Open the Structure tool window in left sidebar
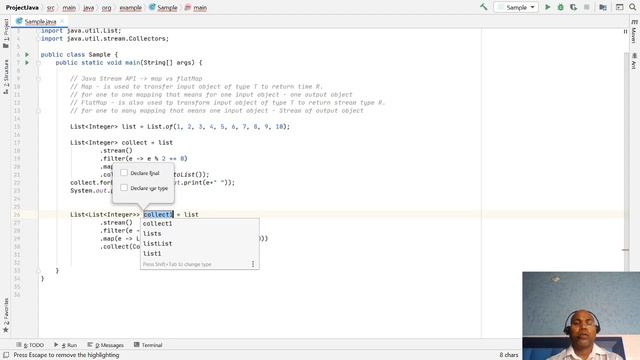640x360 pixels. coord(6,77)
